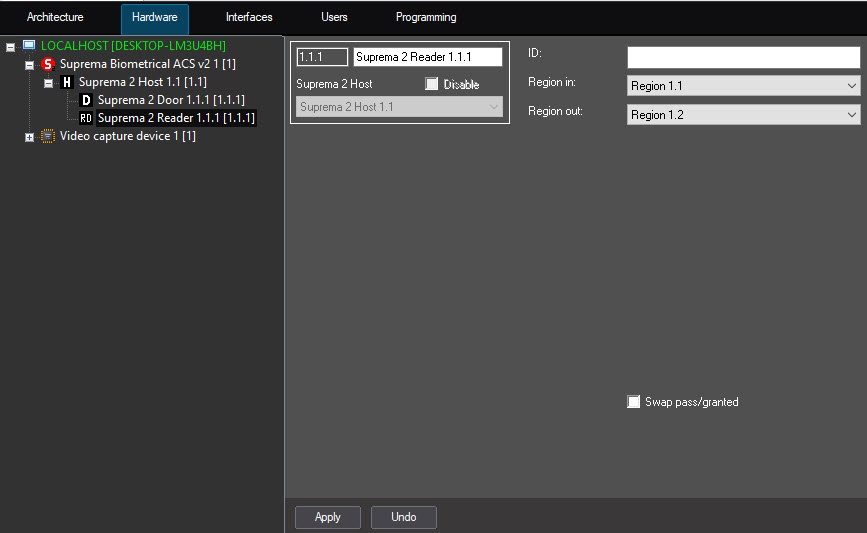Click the red Suprema Biometrical ACS icon

point(48,64)
